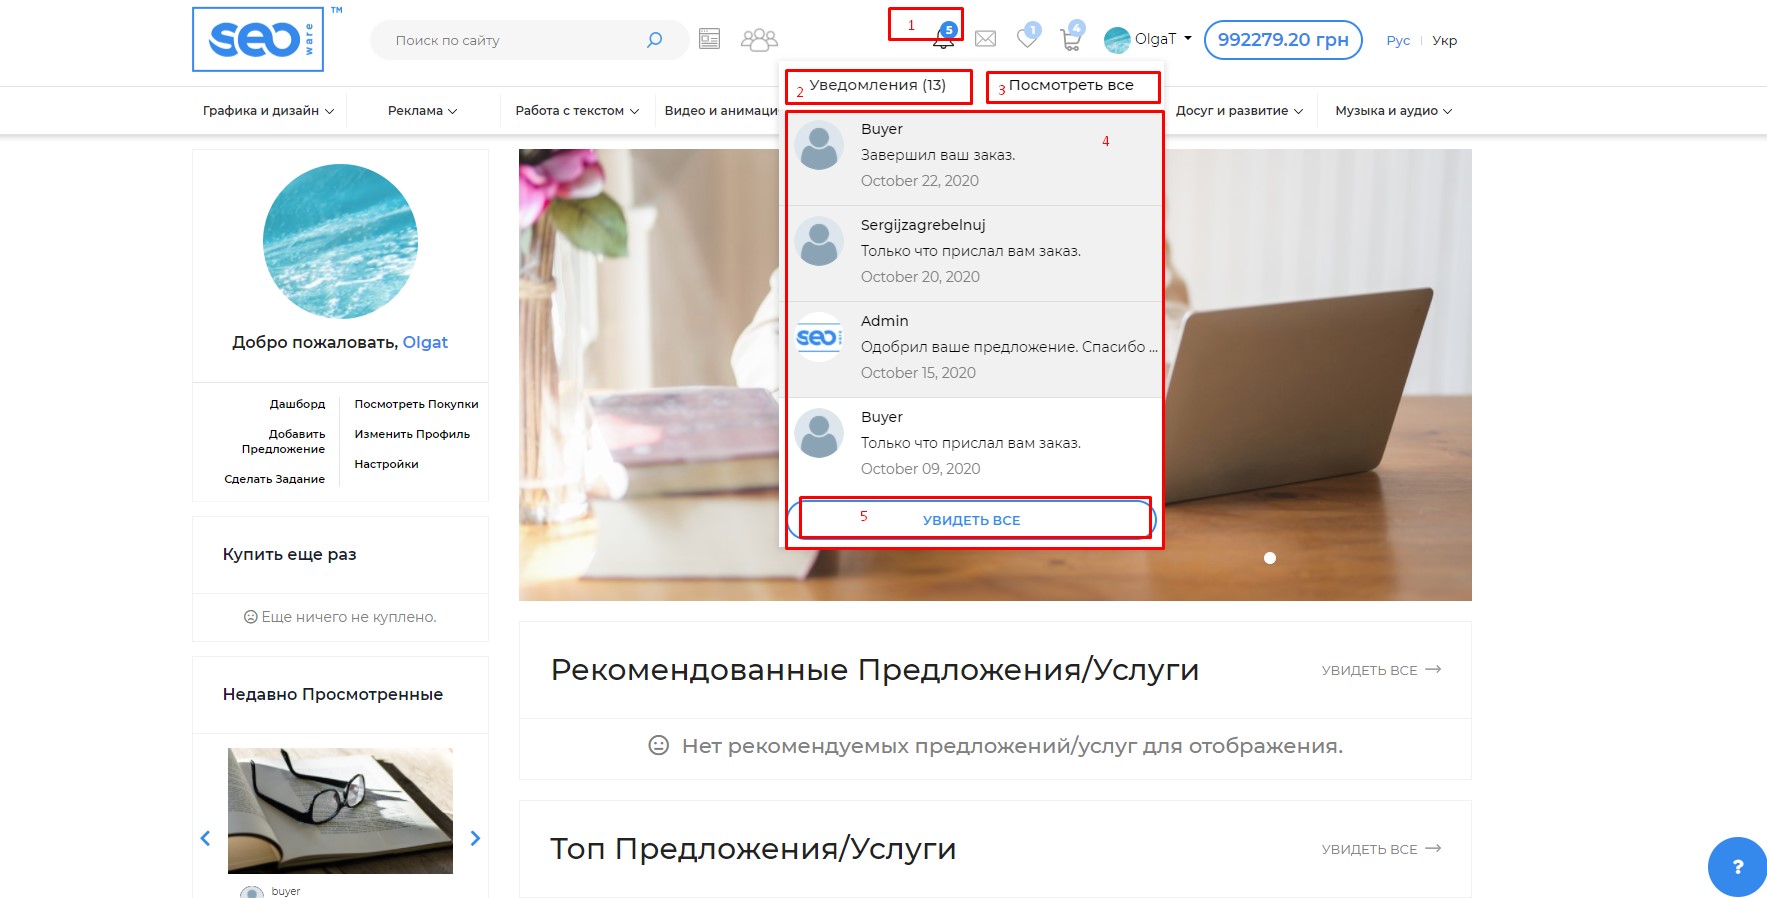Click the SEO ware logo
This screenshot has height=898, width=1767.
pos(258,40)
